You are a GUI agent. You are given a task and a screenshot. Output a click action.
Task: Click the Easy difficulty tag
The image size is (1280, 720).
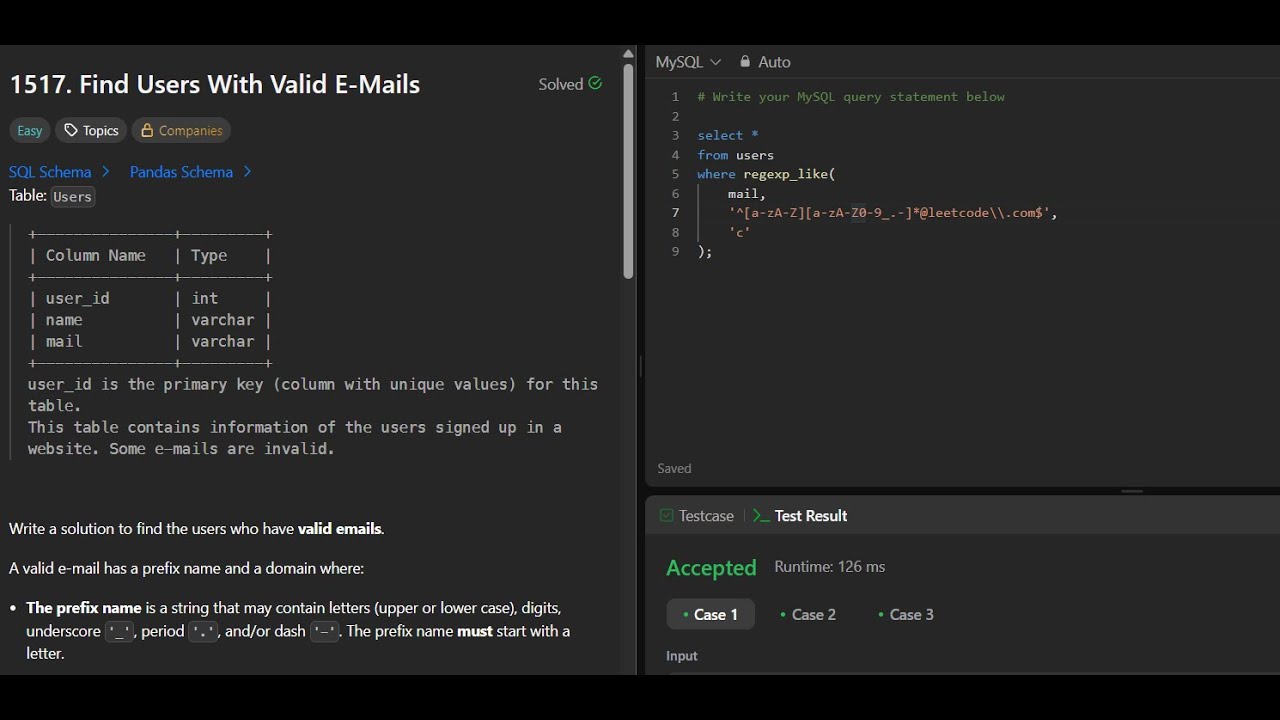tap(30, 130)
